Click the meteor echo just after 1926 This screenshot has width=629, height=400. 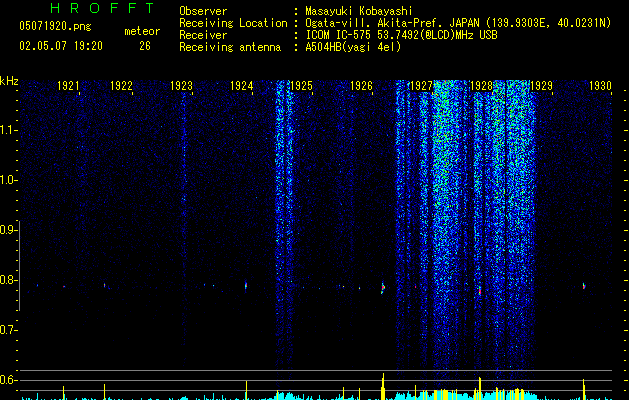coord(383,287)
